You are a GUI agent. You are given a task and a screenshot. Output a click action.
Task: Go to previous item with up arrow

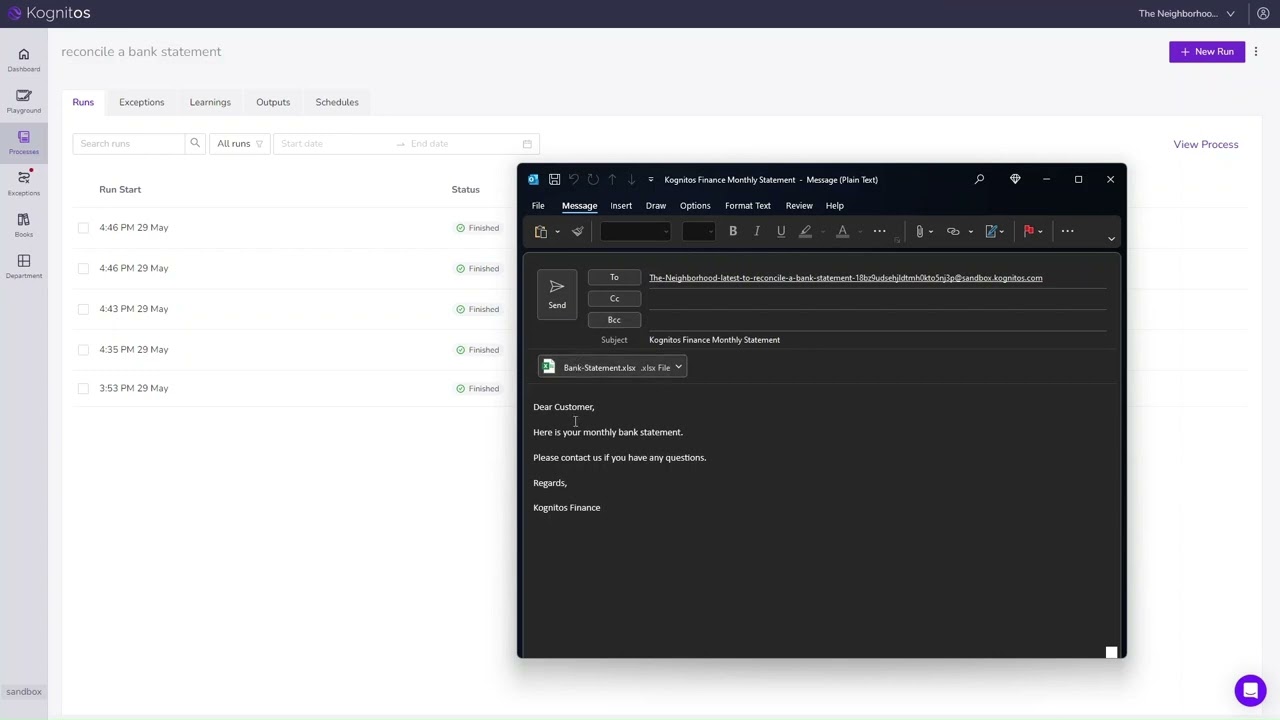point(612,180)
